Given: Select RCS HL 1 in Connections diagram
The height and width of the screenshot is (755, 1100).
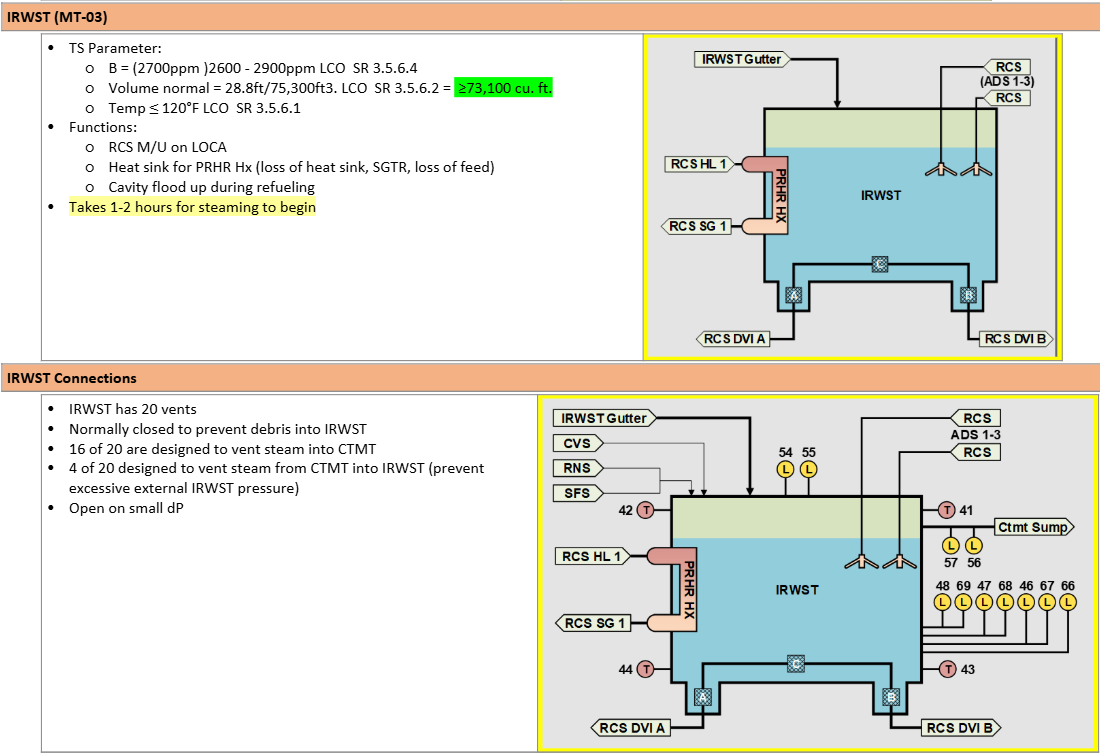Looking at the screenshot, I should [x=592, y=556].
